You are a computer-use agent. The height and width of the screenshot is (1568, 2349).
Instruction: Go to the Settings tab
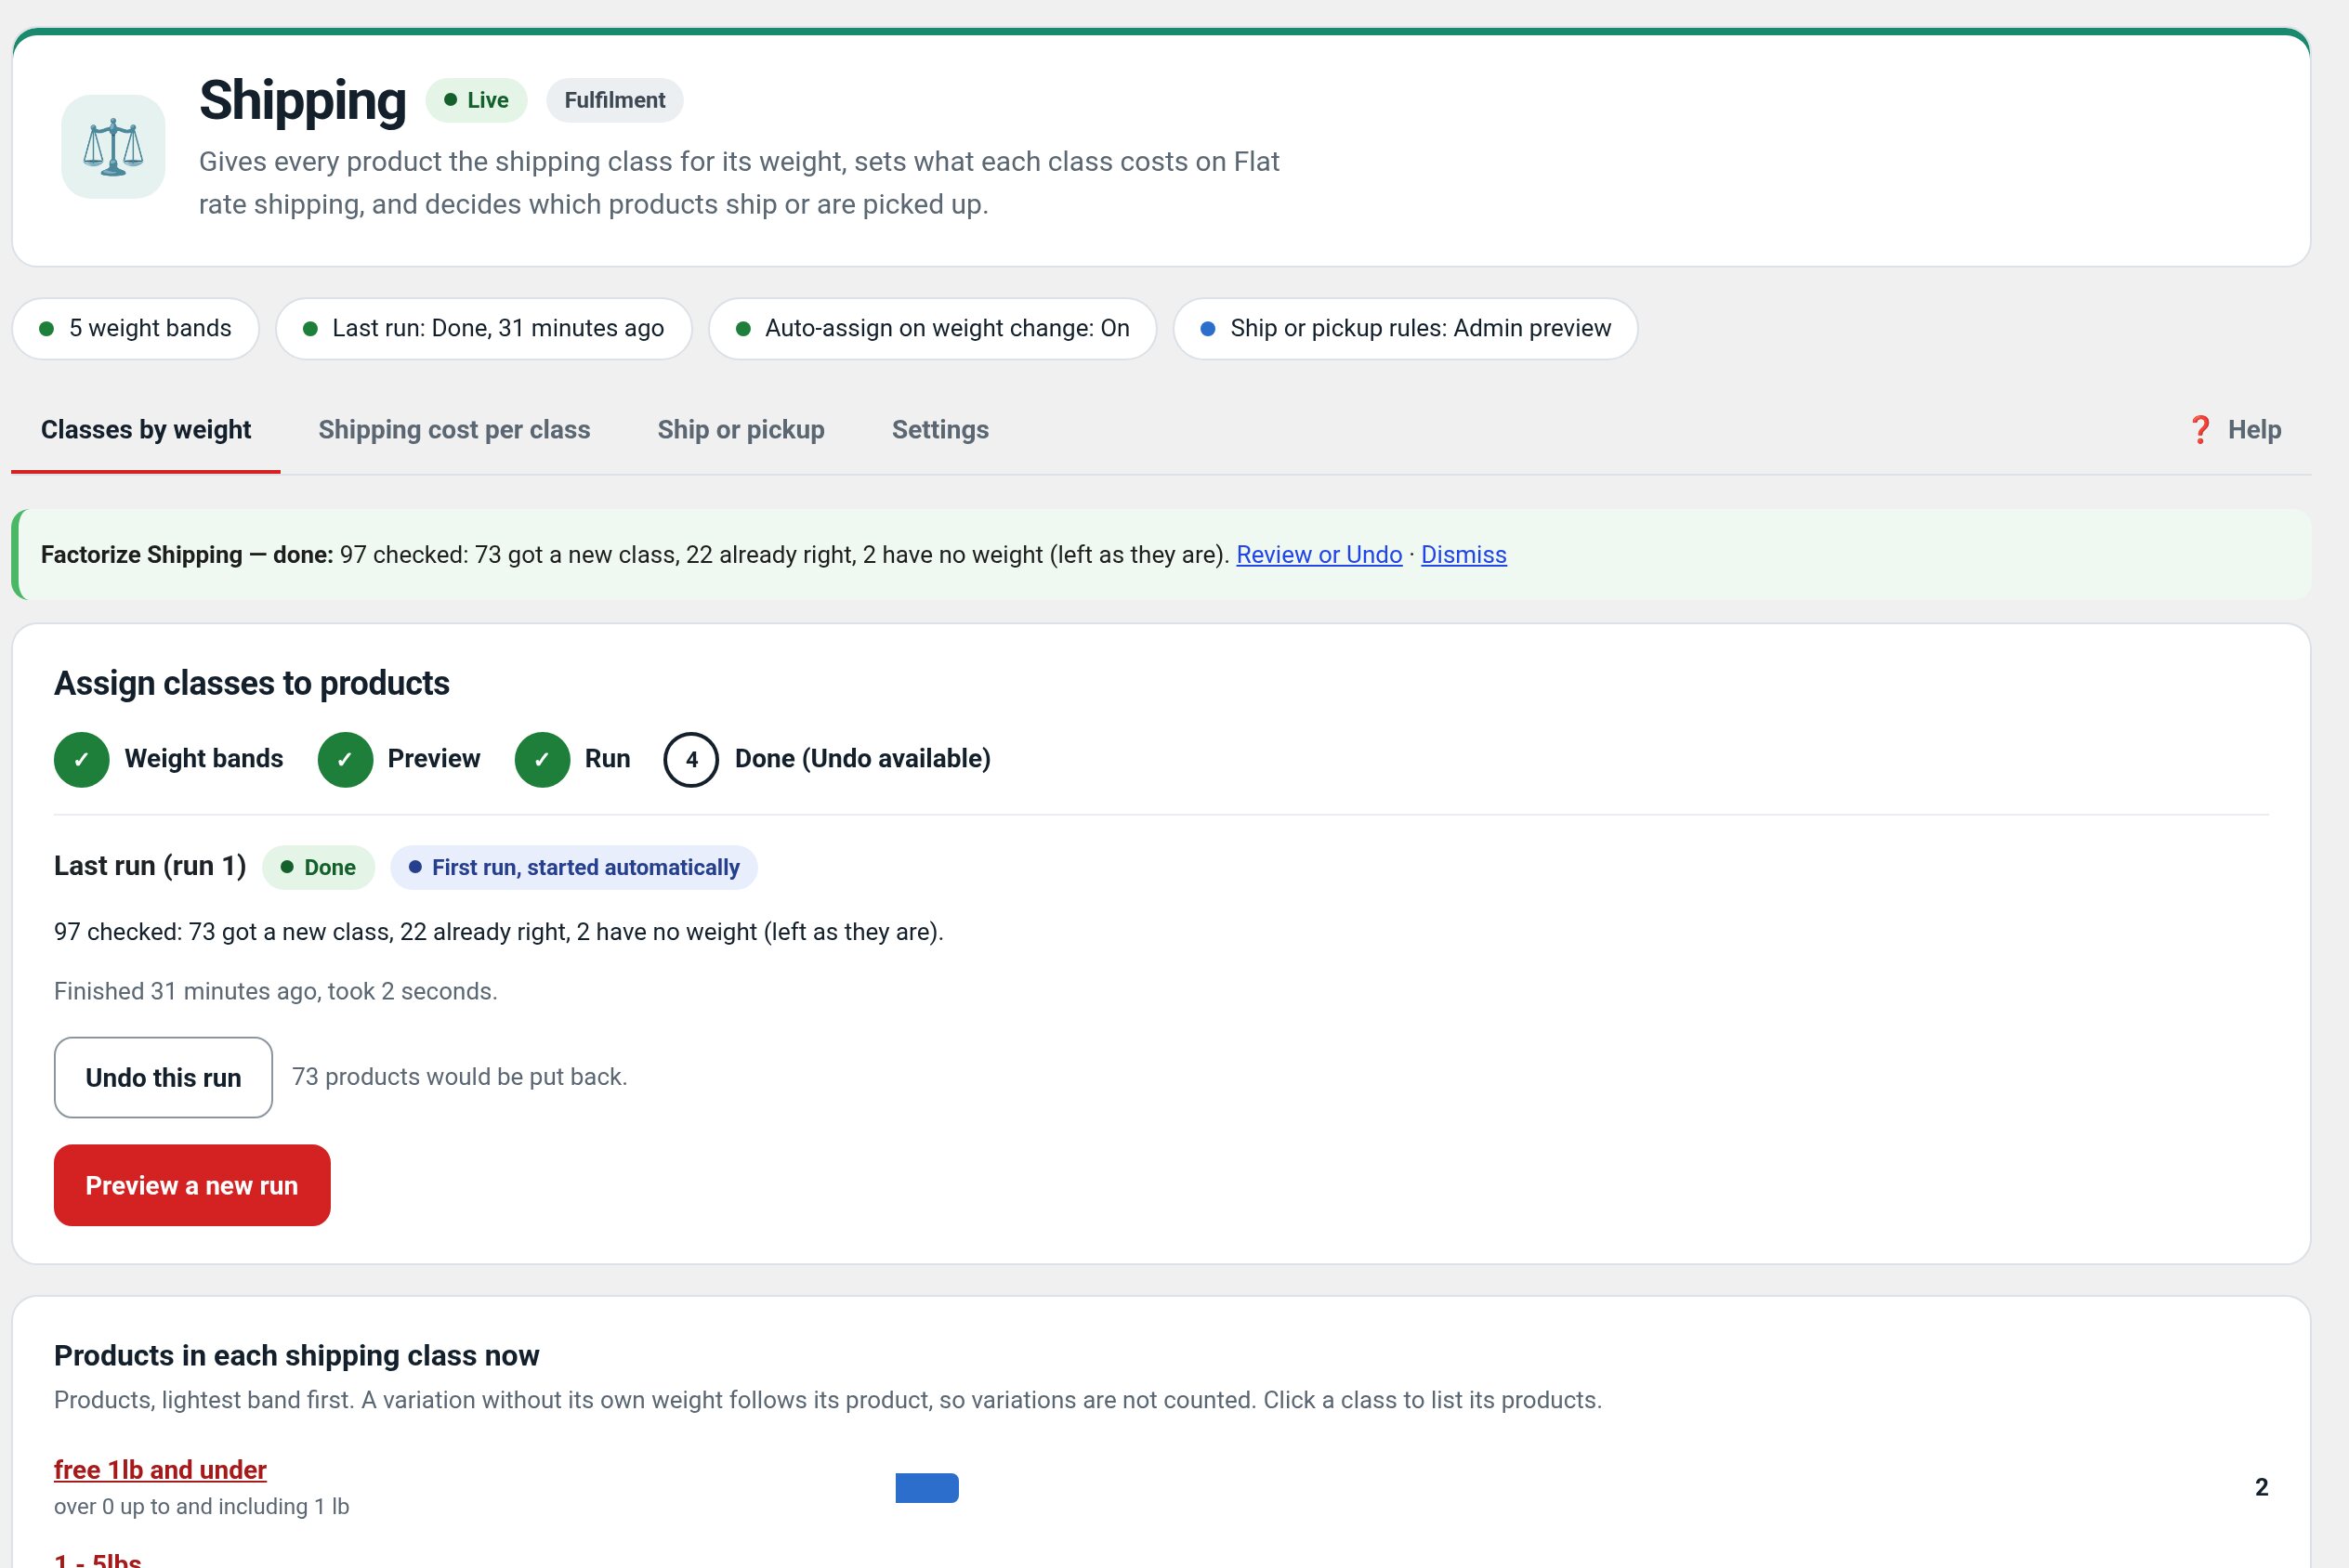[x=940, y=430]
